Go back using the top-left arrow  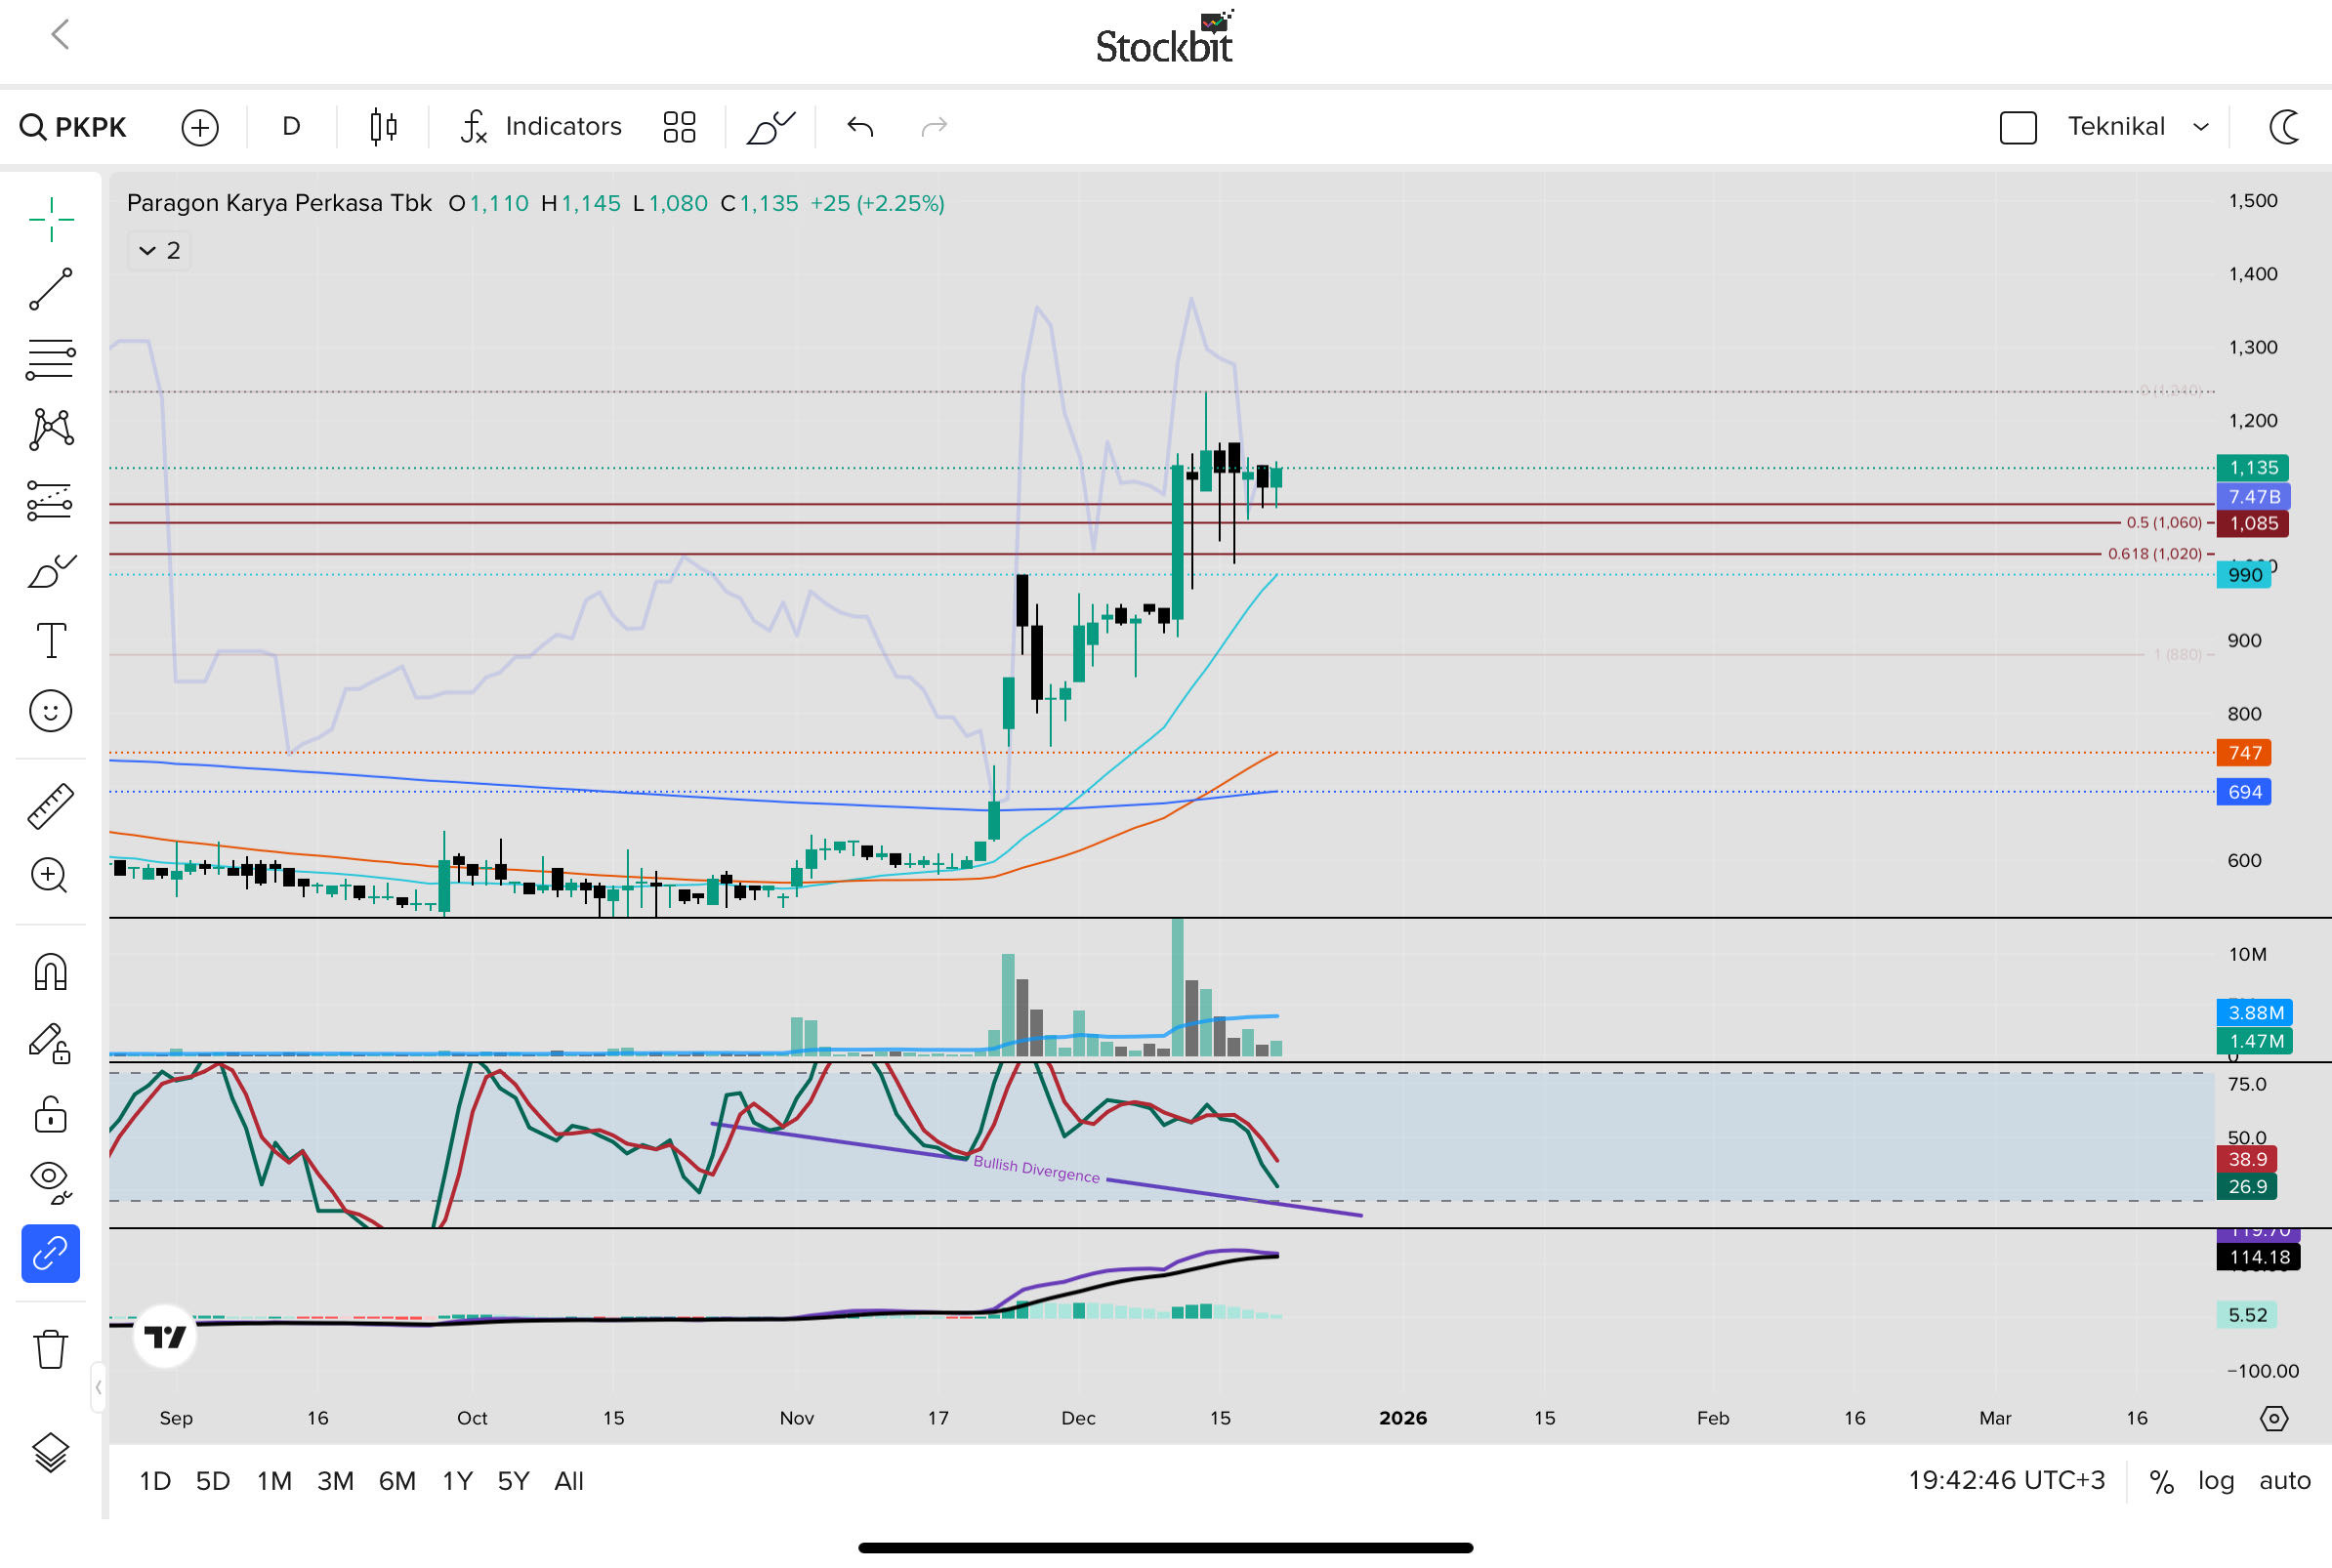(x=60, y=35)
